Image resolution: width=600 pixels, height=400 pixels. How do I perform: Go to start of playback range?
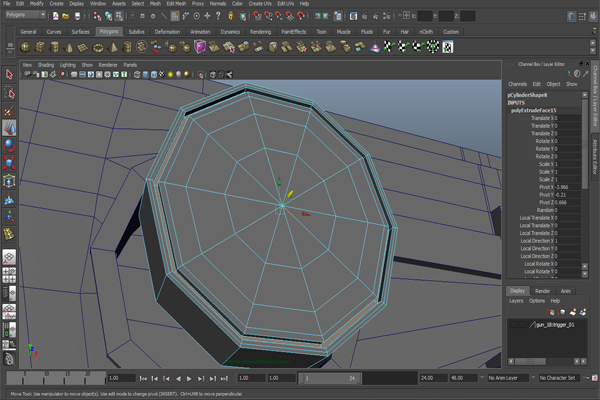[143, 378]
